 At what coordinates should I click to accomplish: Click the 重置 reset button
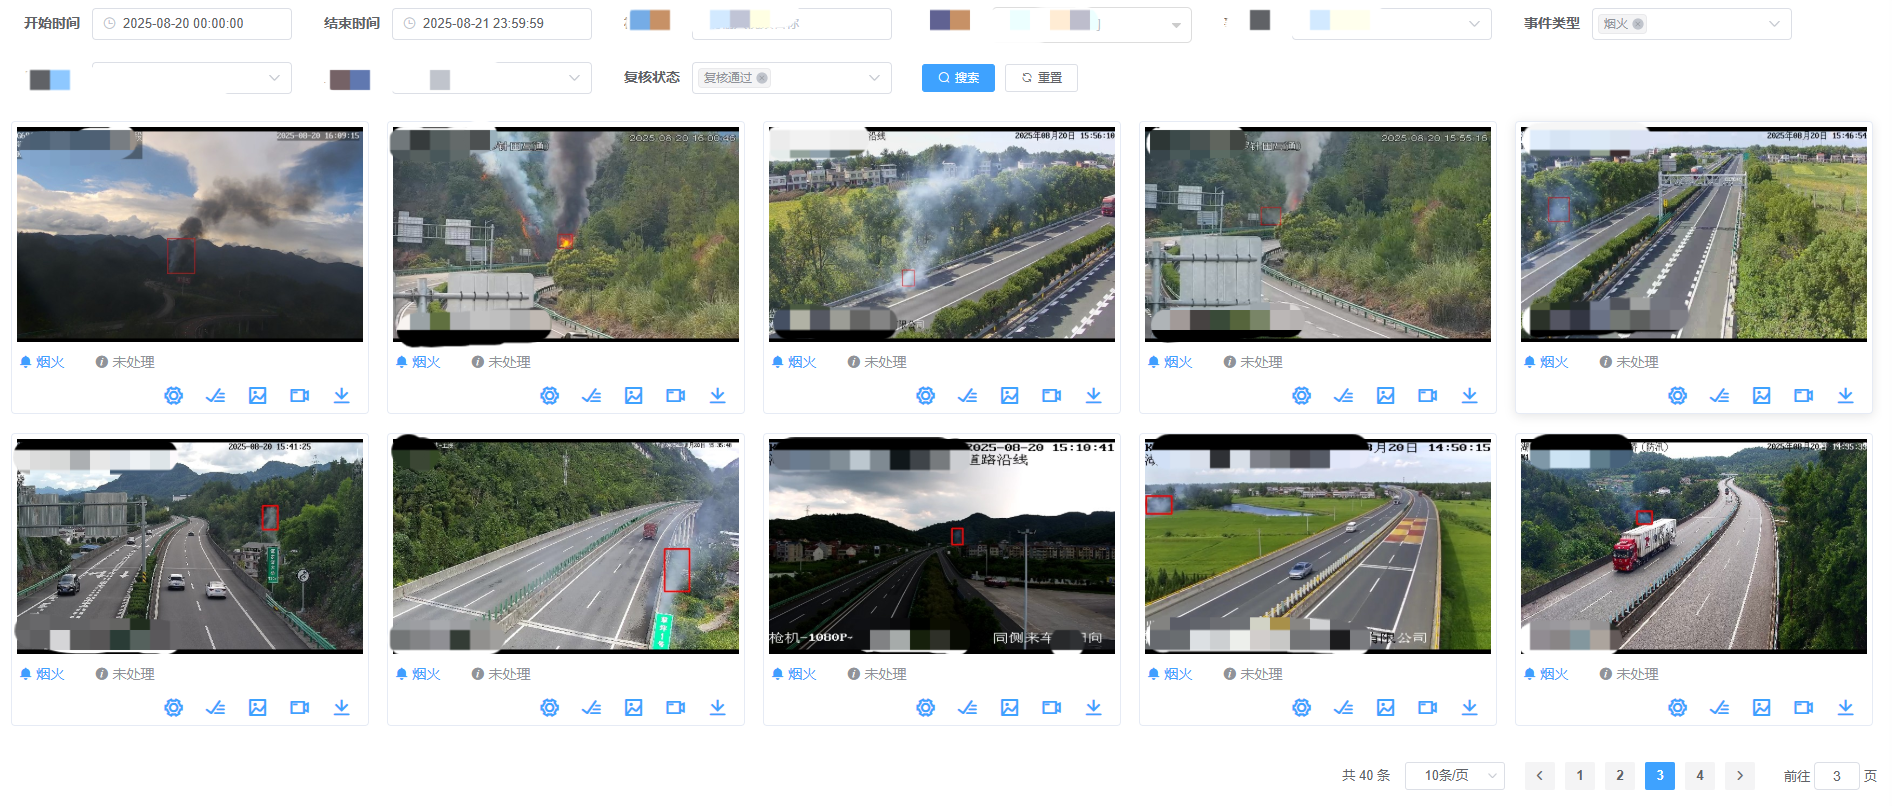tap(1041, 78)
